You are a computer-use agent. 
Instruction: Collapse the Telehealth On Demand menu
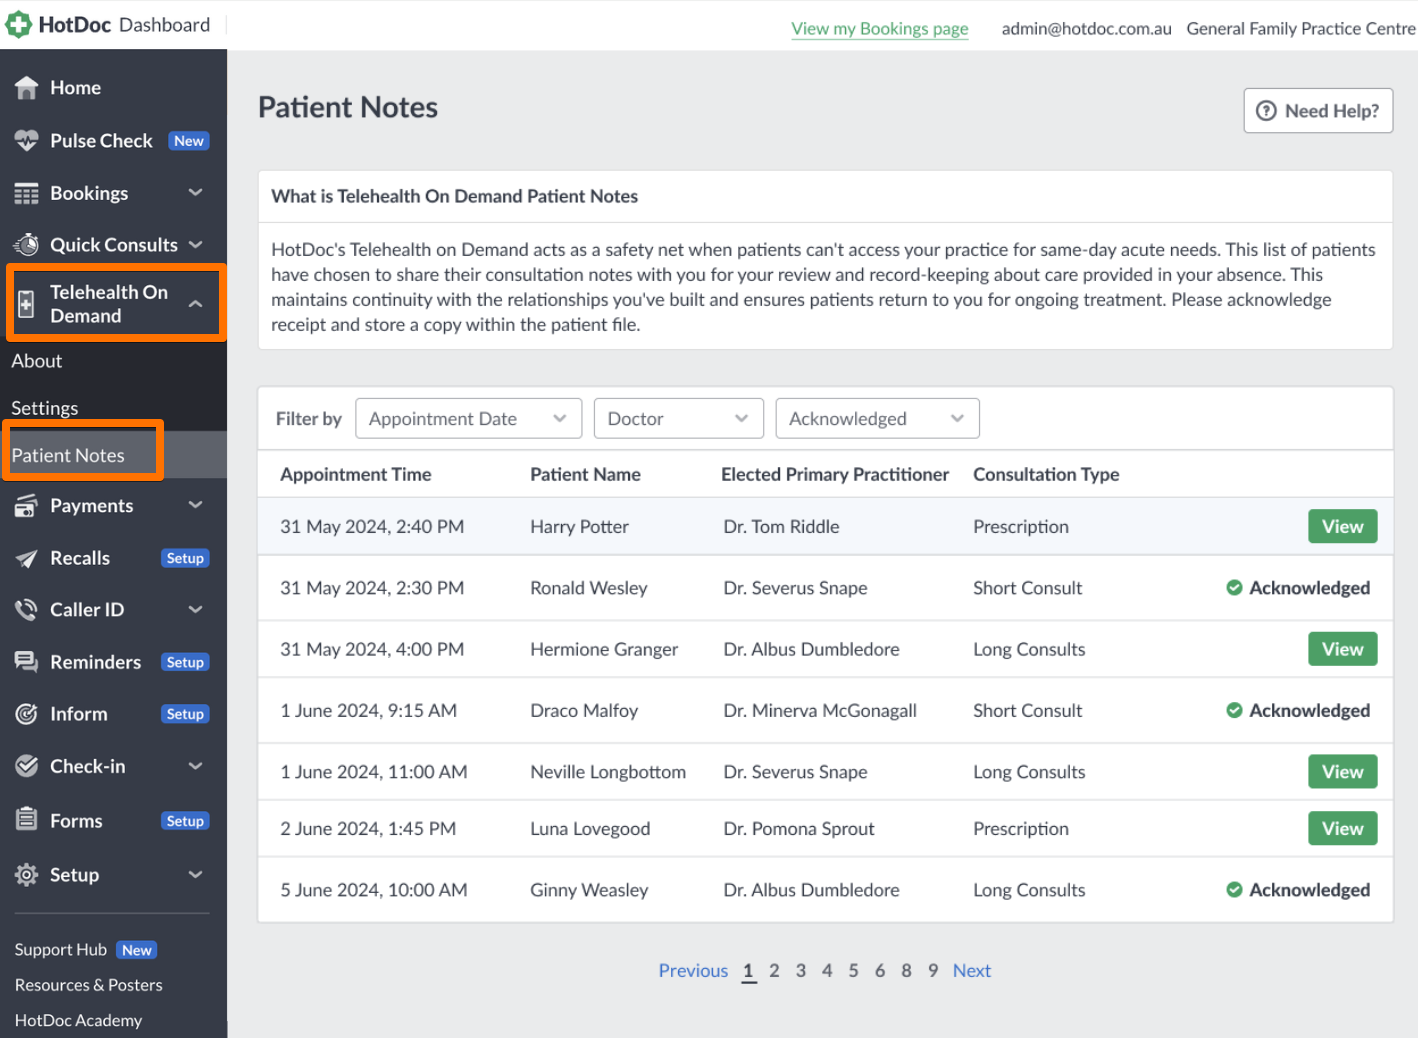(x=195, y=303)
